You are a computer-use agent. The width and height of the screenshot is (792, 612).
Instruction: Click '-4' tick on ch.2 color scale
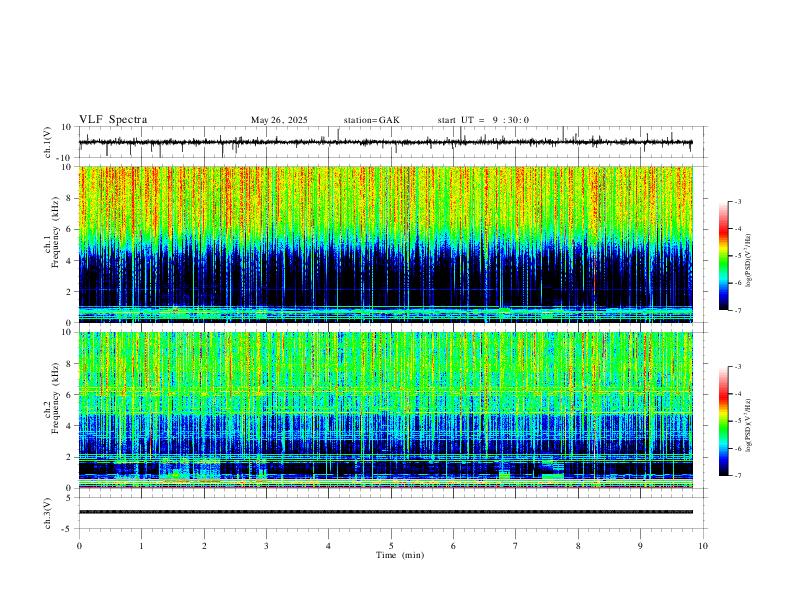pos(738,394)
